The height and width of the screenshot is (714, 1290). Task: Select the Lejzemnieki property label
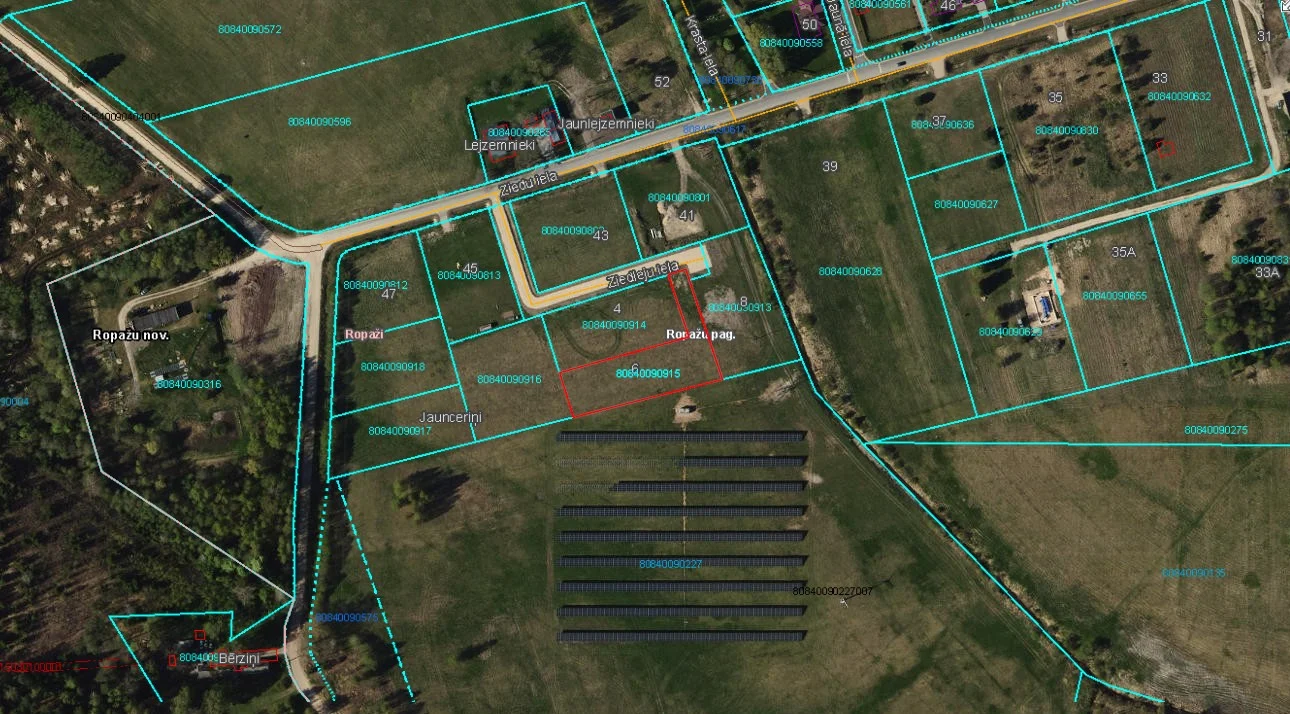click(500, 145)
